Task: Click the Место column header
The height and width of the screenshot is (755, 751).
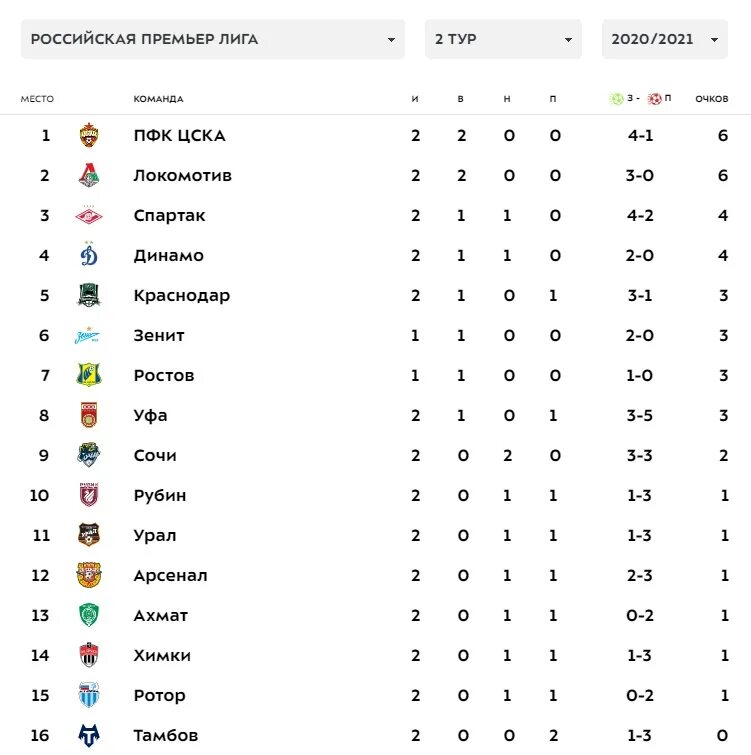Action: pos(37,99)
